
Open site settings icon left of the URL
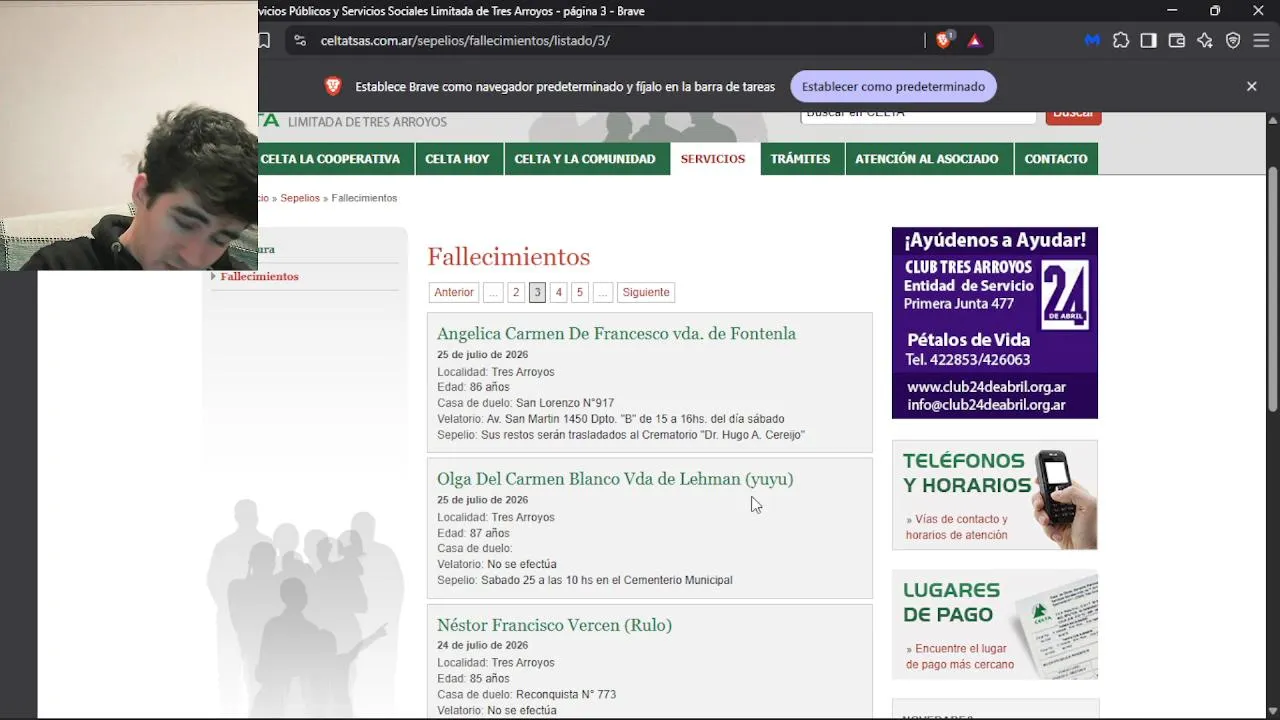(x=300, y=41)
